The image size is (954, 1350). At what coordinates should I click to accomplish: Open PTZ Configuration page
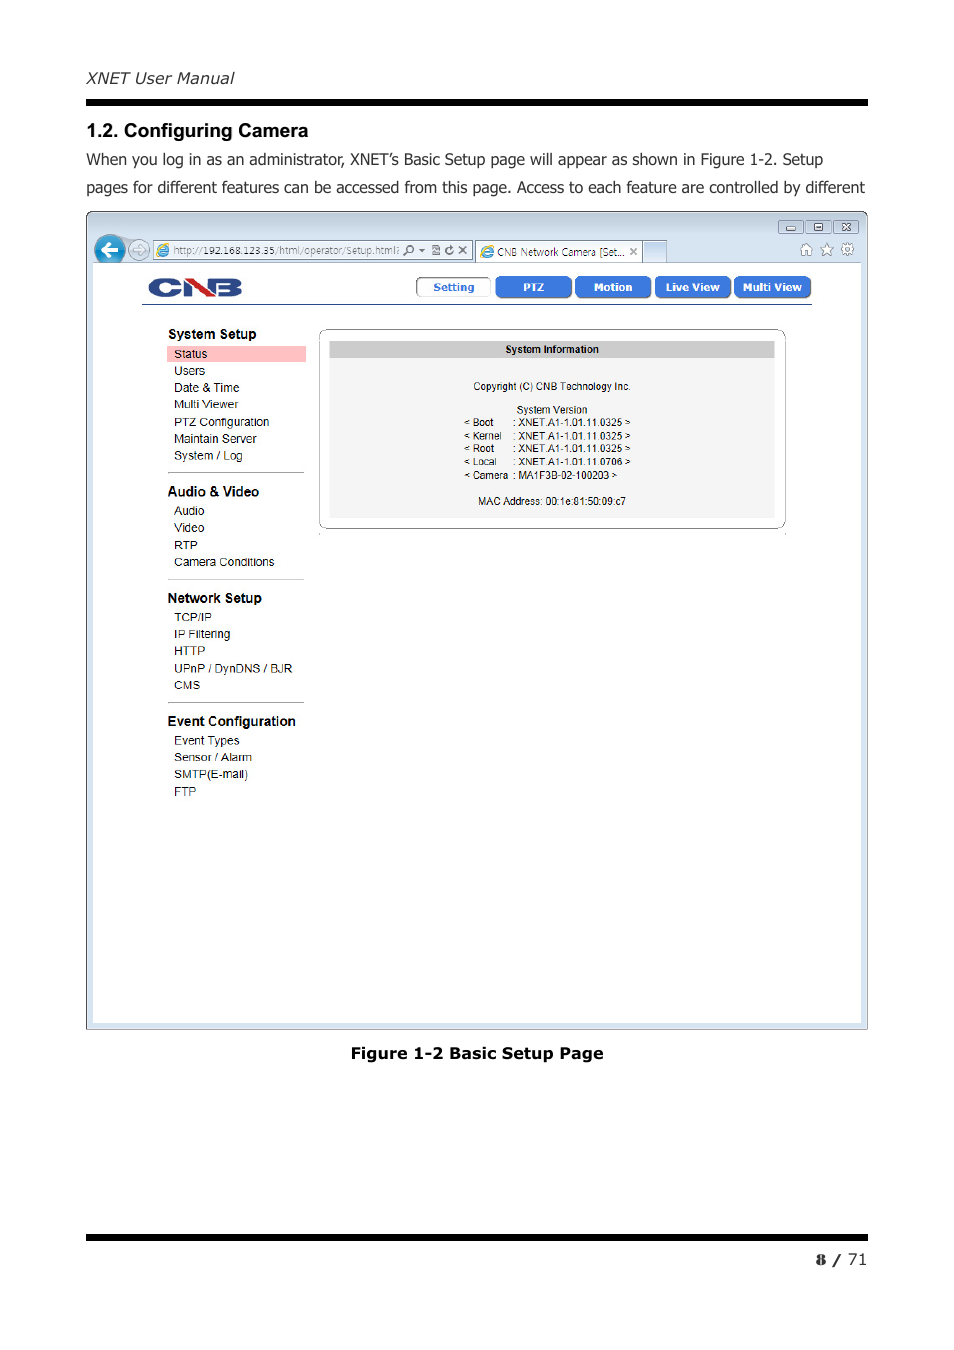pyautogui.click(x=222, y=422)
